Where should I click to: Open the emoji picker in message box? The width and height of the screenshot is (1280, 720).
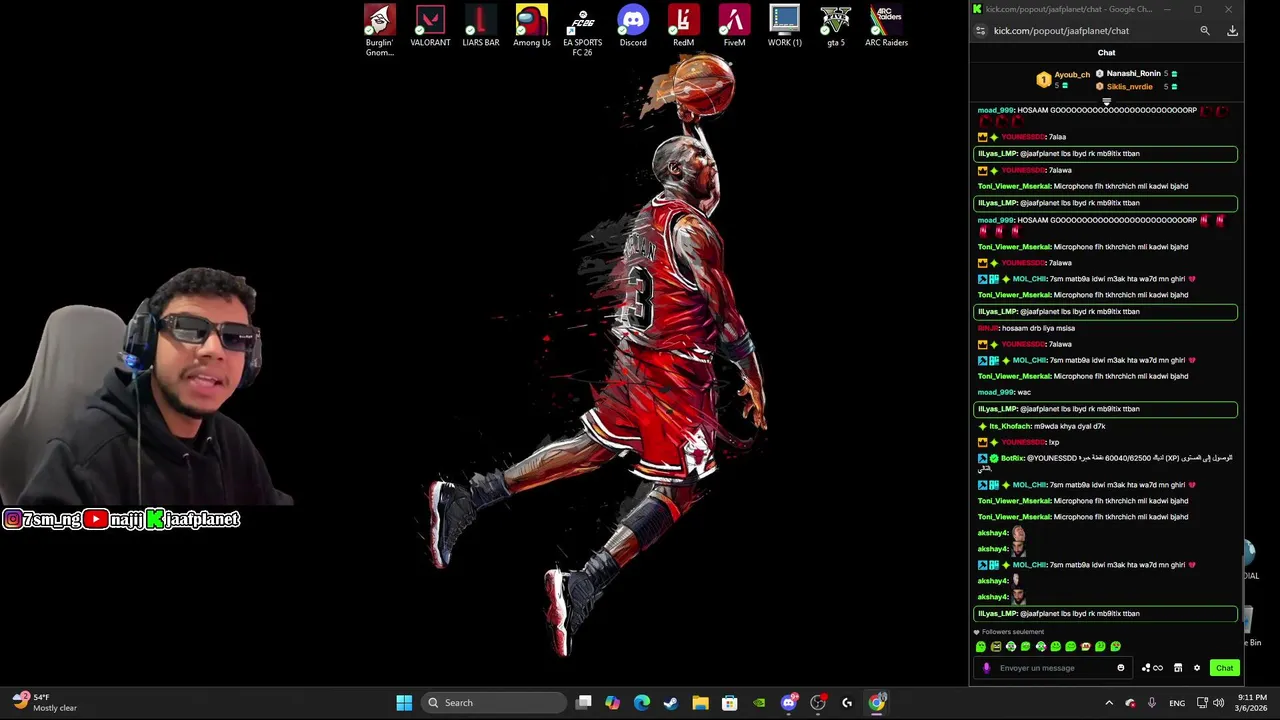pos(1120,668)
